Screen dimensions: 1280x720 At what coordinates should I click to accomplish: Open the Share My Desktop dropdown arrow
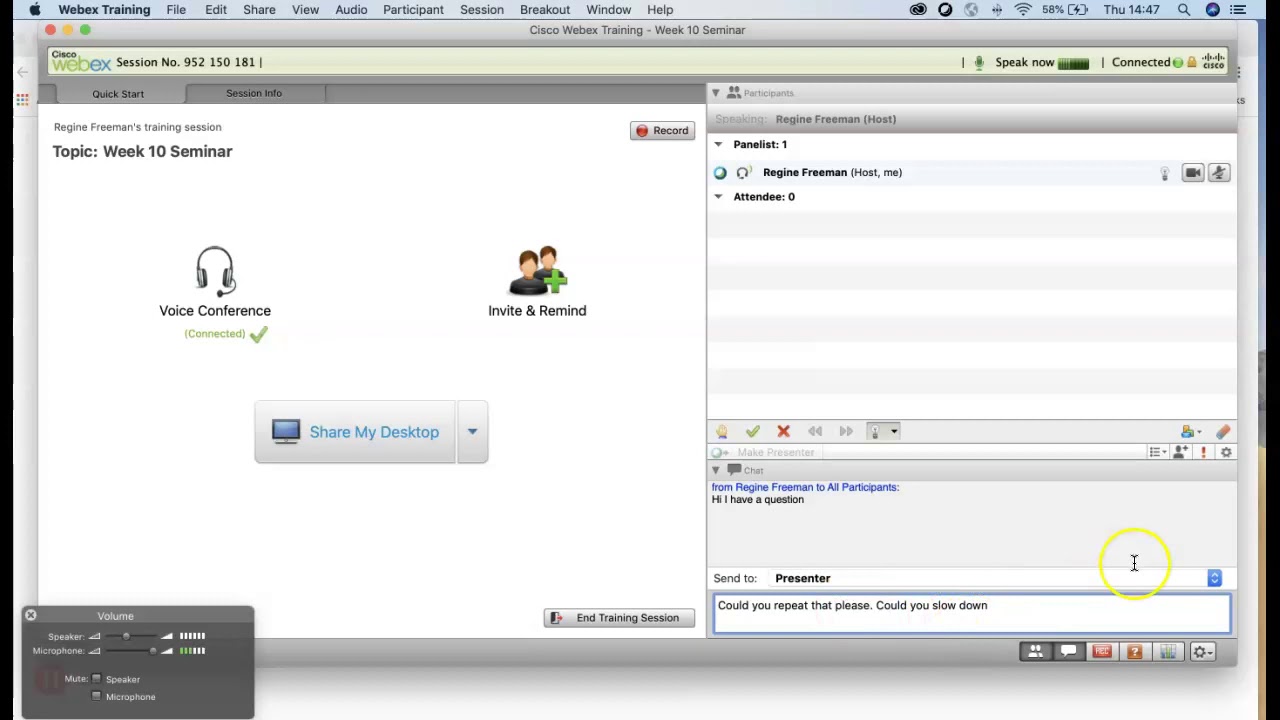coord(472,432)
